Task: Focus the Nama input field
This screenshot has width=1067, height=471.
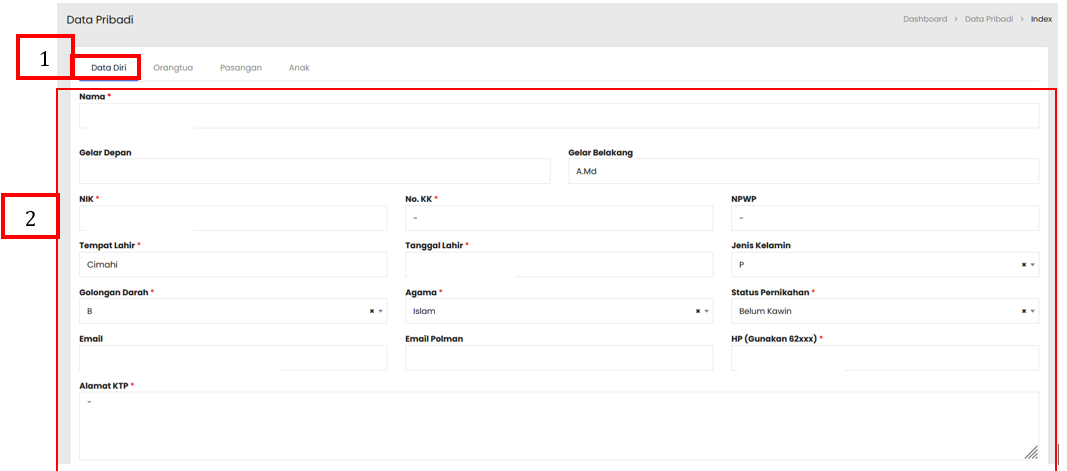Action: point(559,116)
